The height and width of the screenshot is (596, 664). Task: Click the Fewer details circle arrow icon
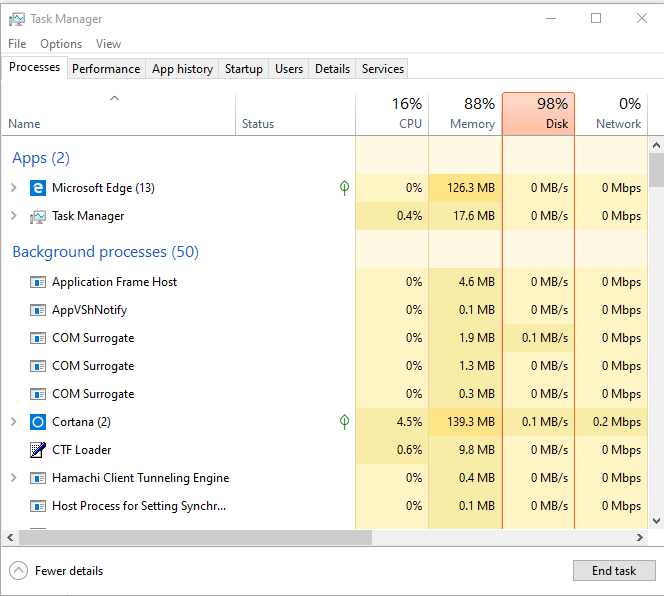(18, 571)
